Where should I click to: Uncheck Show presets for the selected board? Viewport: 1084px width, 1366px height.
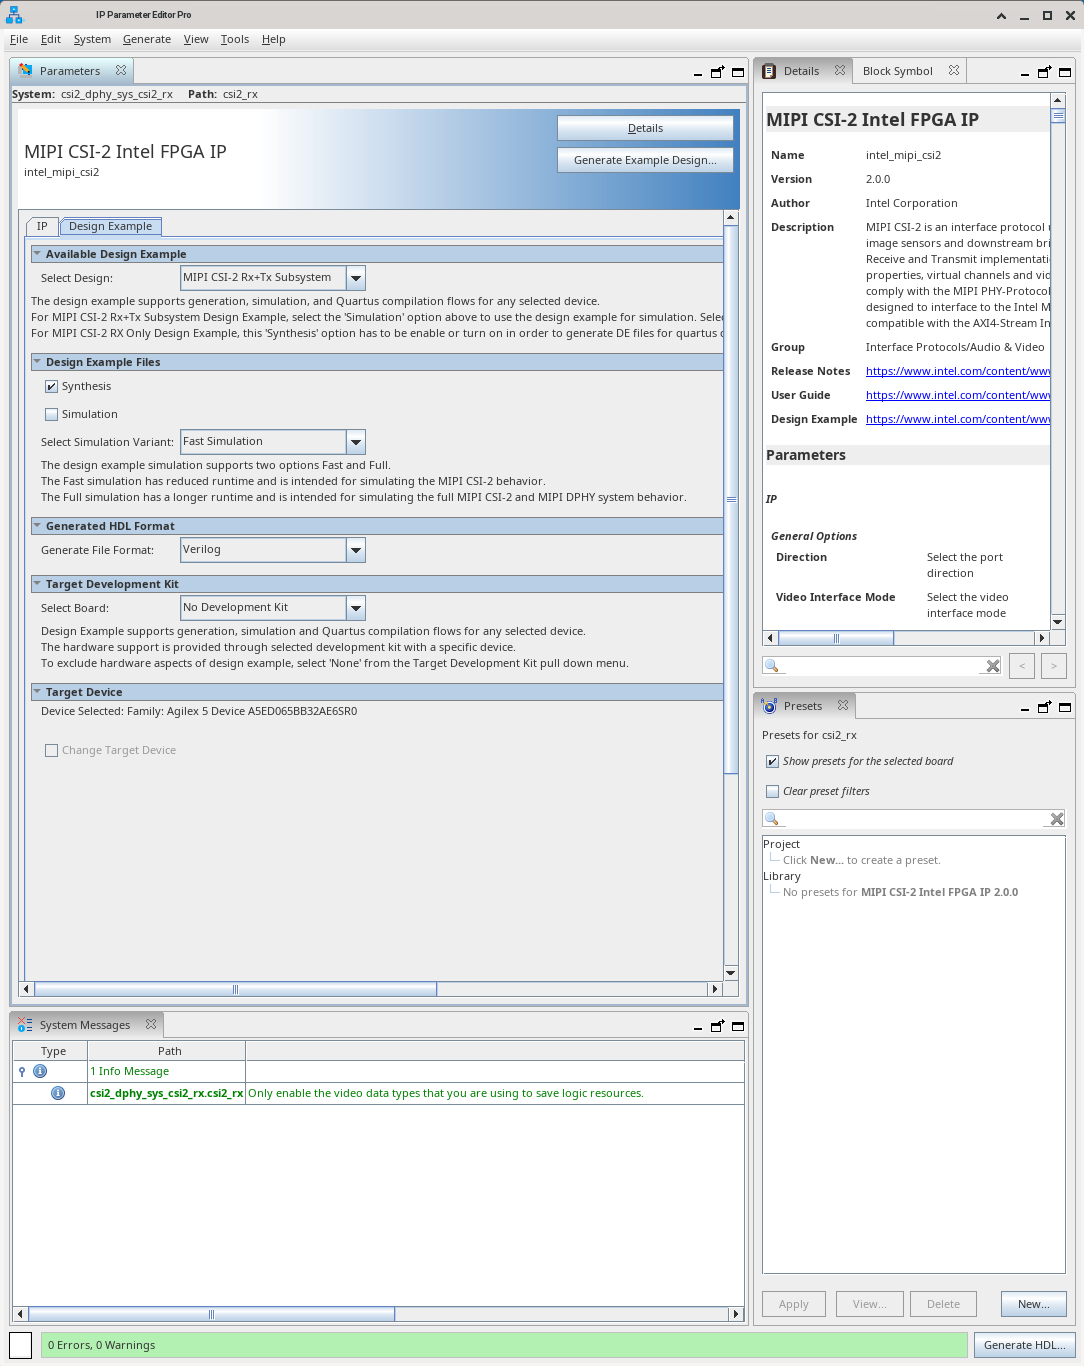coord(772,761)
